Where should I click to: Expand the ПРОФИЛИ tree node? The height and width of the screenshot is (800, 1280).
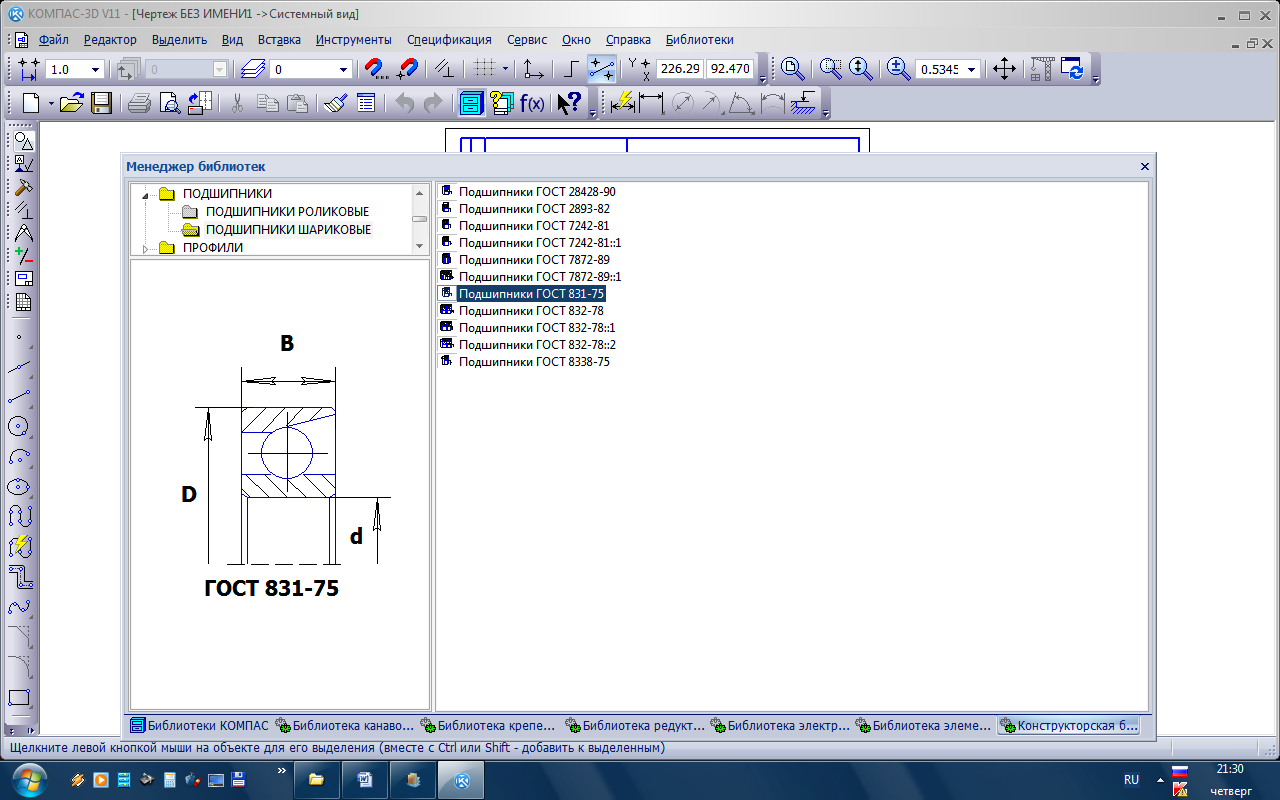point(146,248)
